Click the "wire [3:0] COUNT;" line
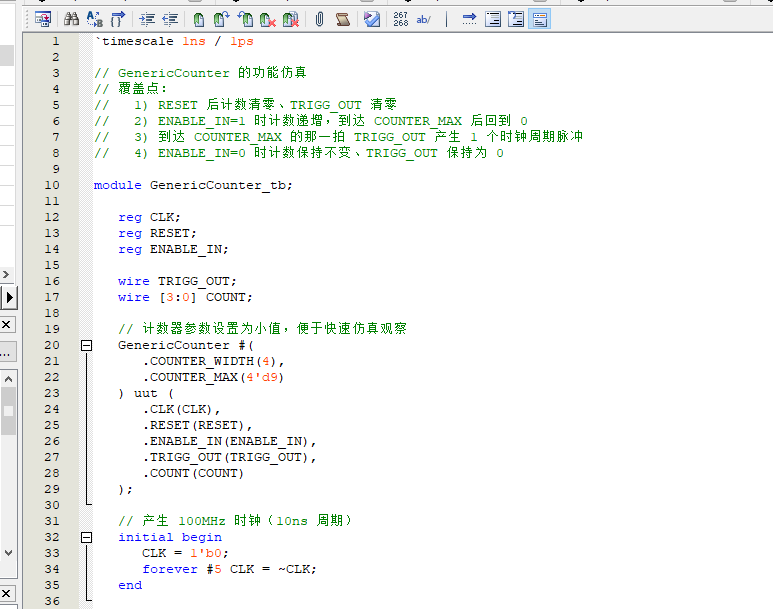Screen dimensions: 773x609 tap(185, 297)
